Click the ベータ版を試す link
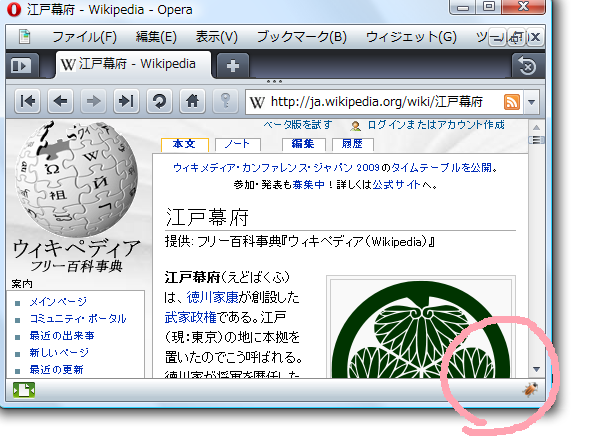592x448 pixels. point(298,125)
